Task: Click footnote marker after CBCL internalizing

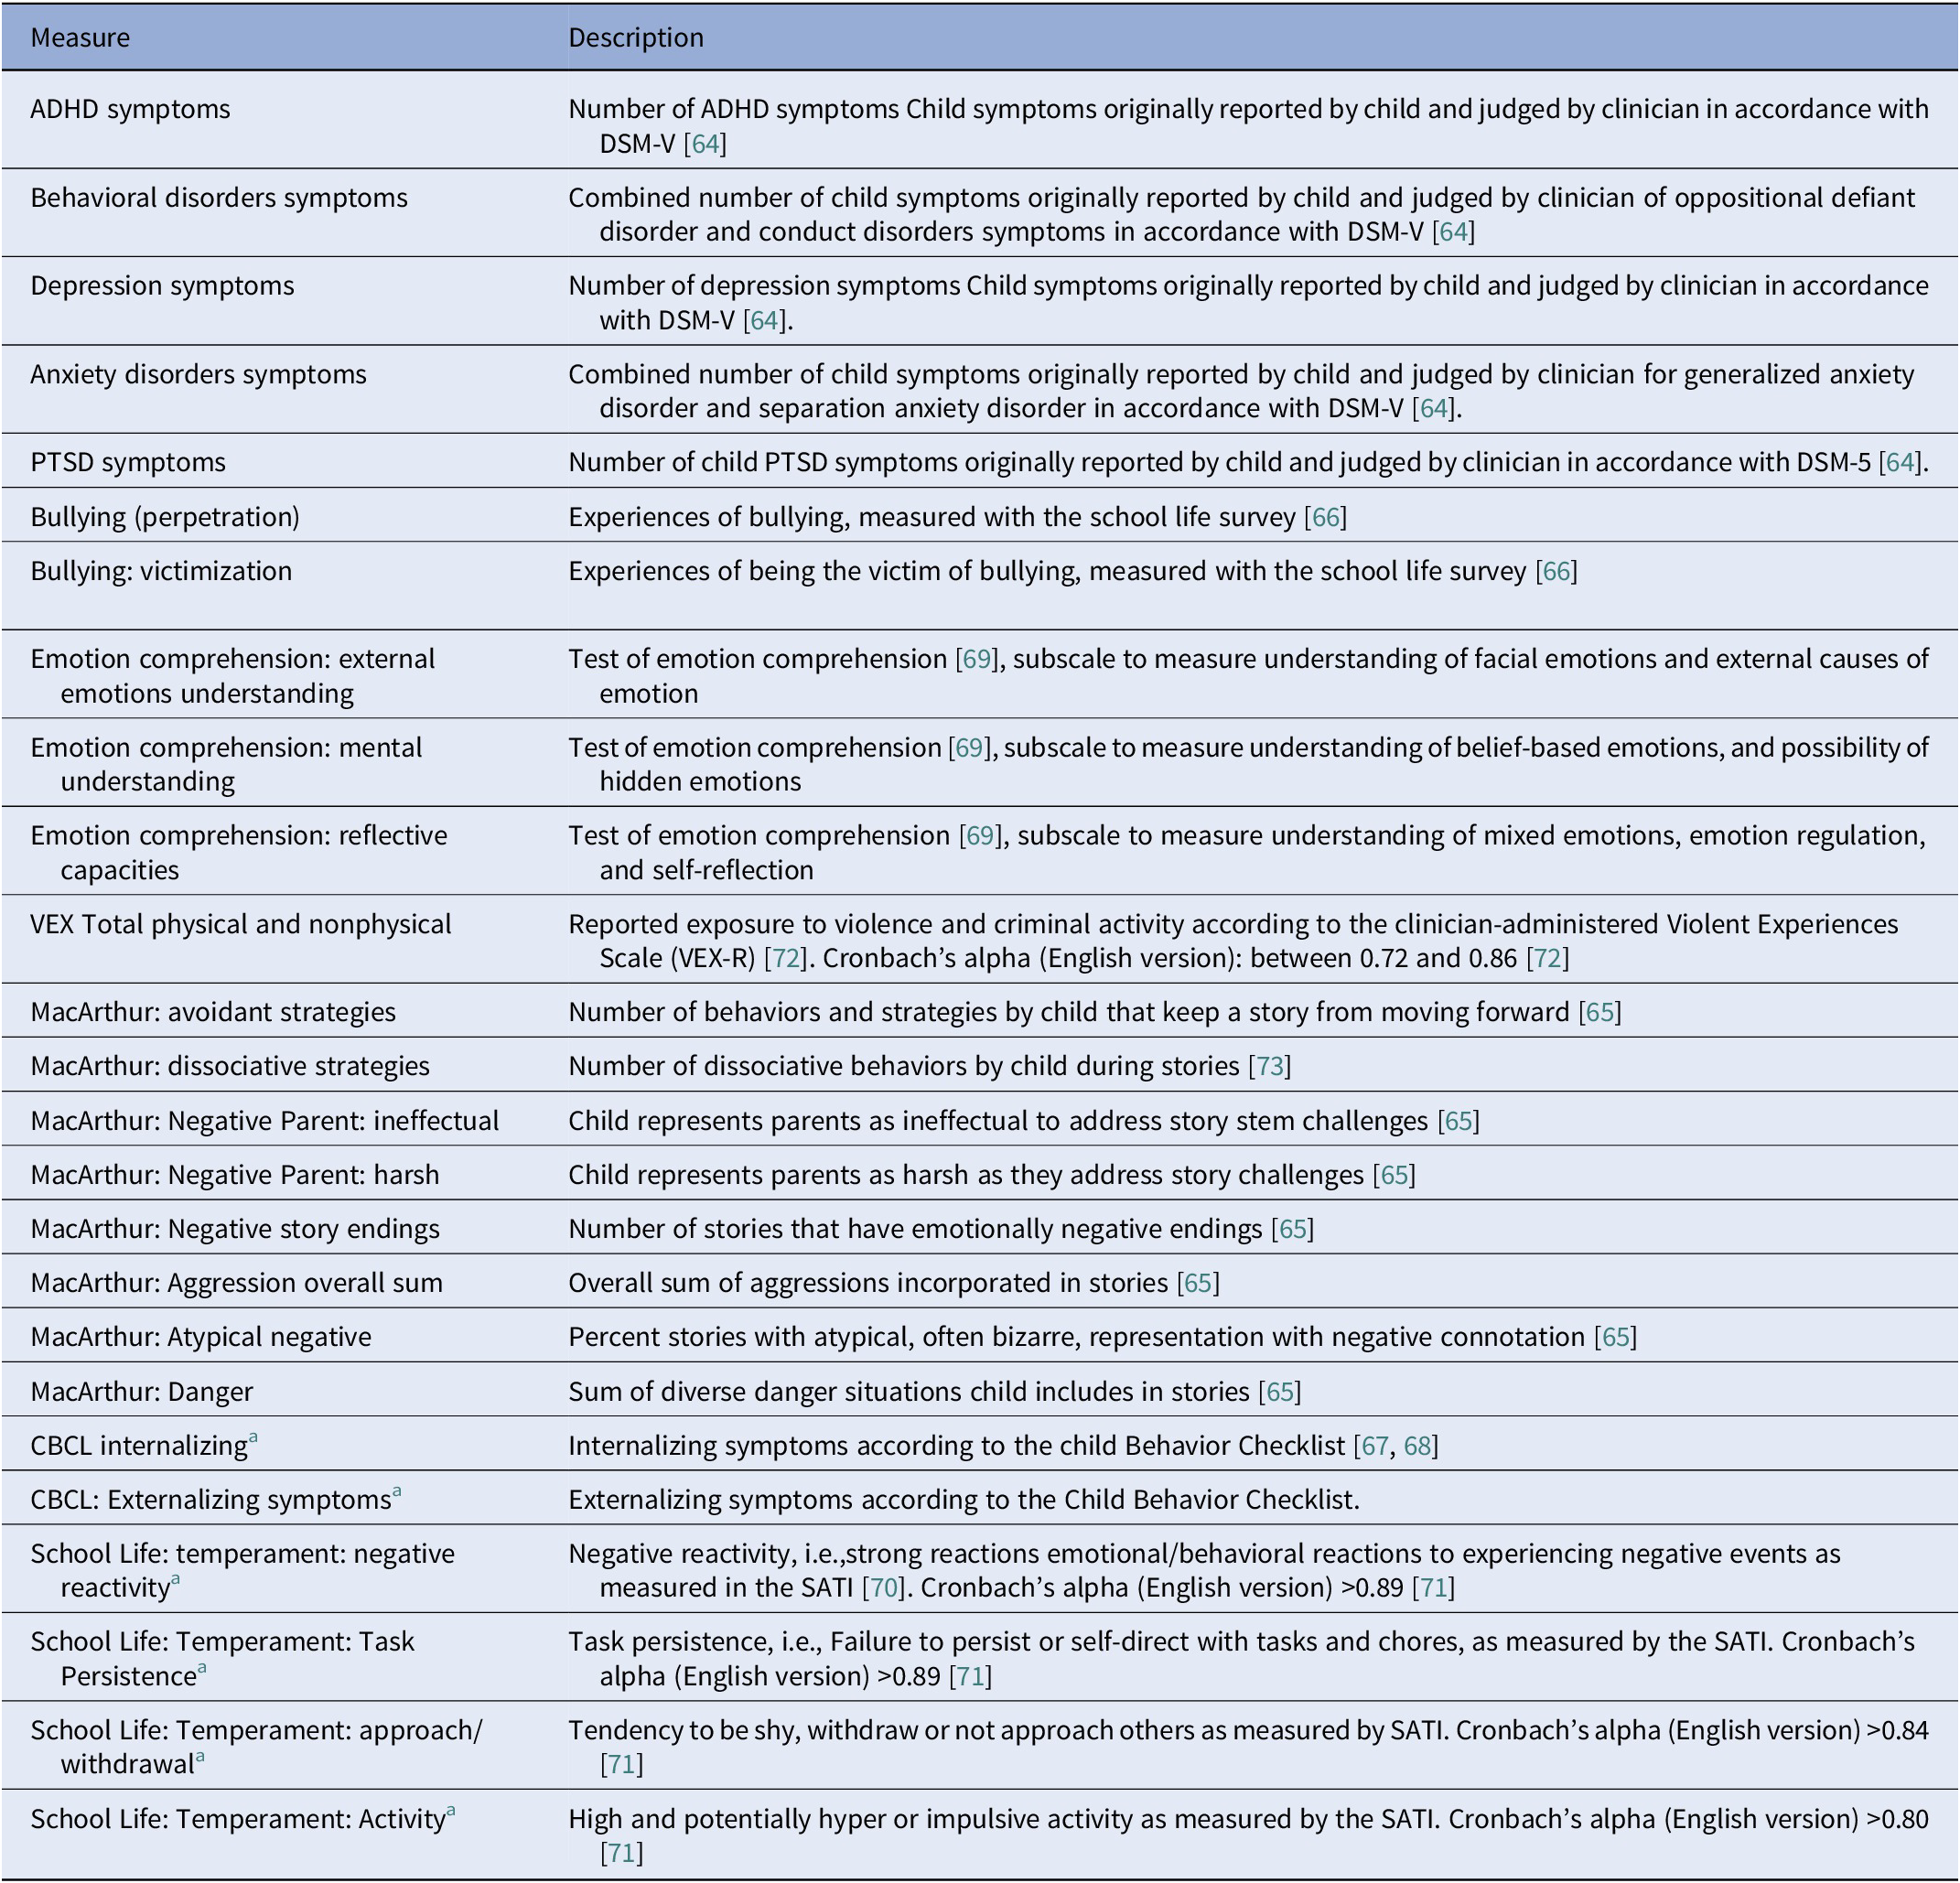Action: click(x=253, y=1438)
